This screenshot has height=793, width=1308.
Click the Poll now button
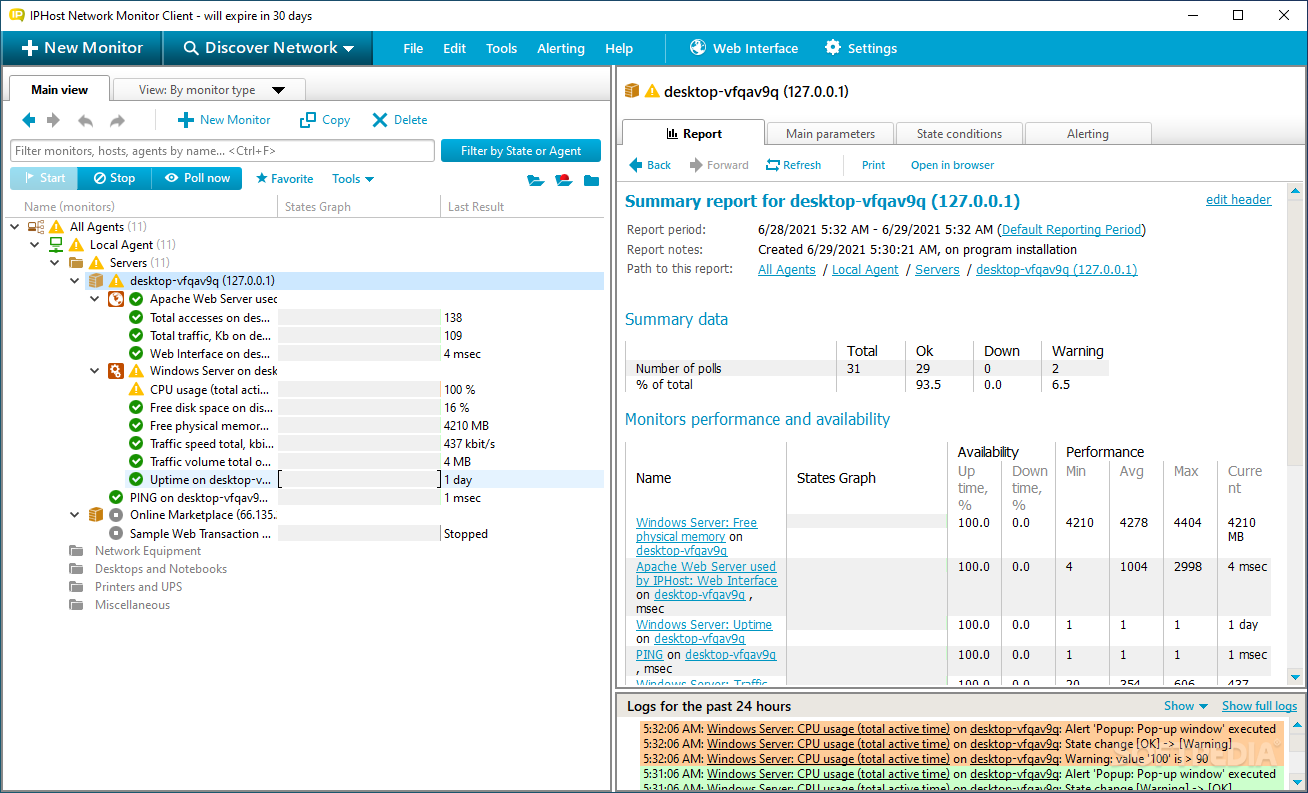197,178
